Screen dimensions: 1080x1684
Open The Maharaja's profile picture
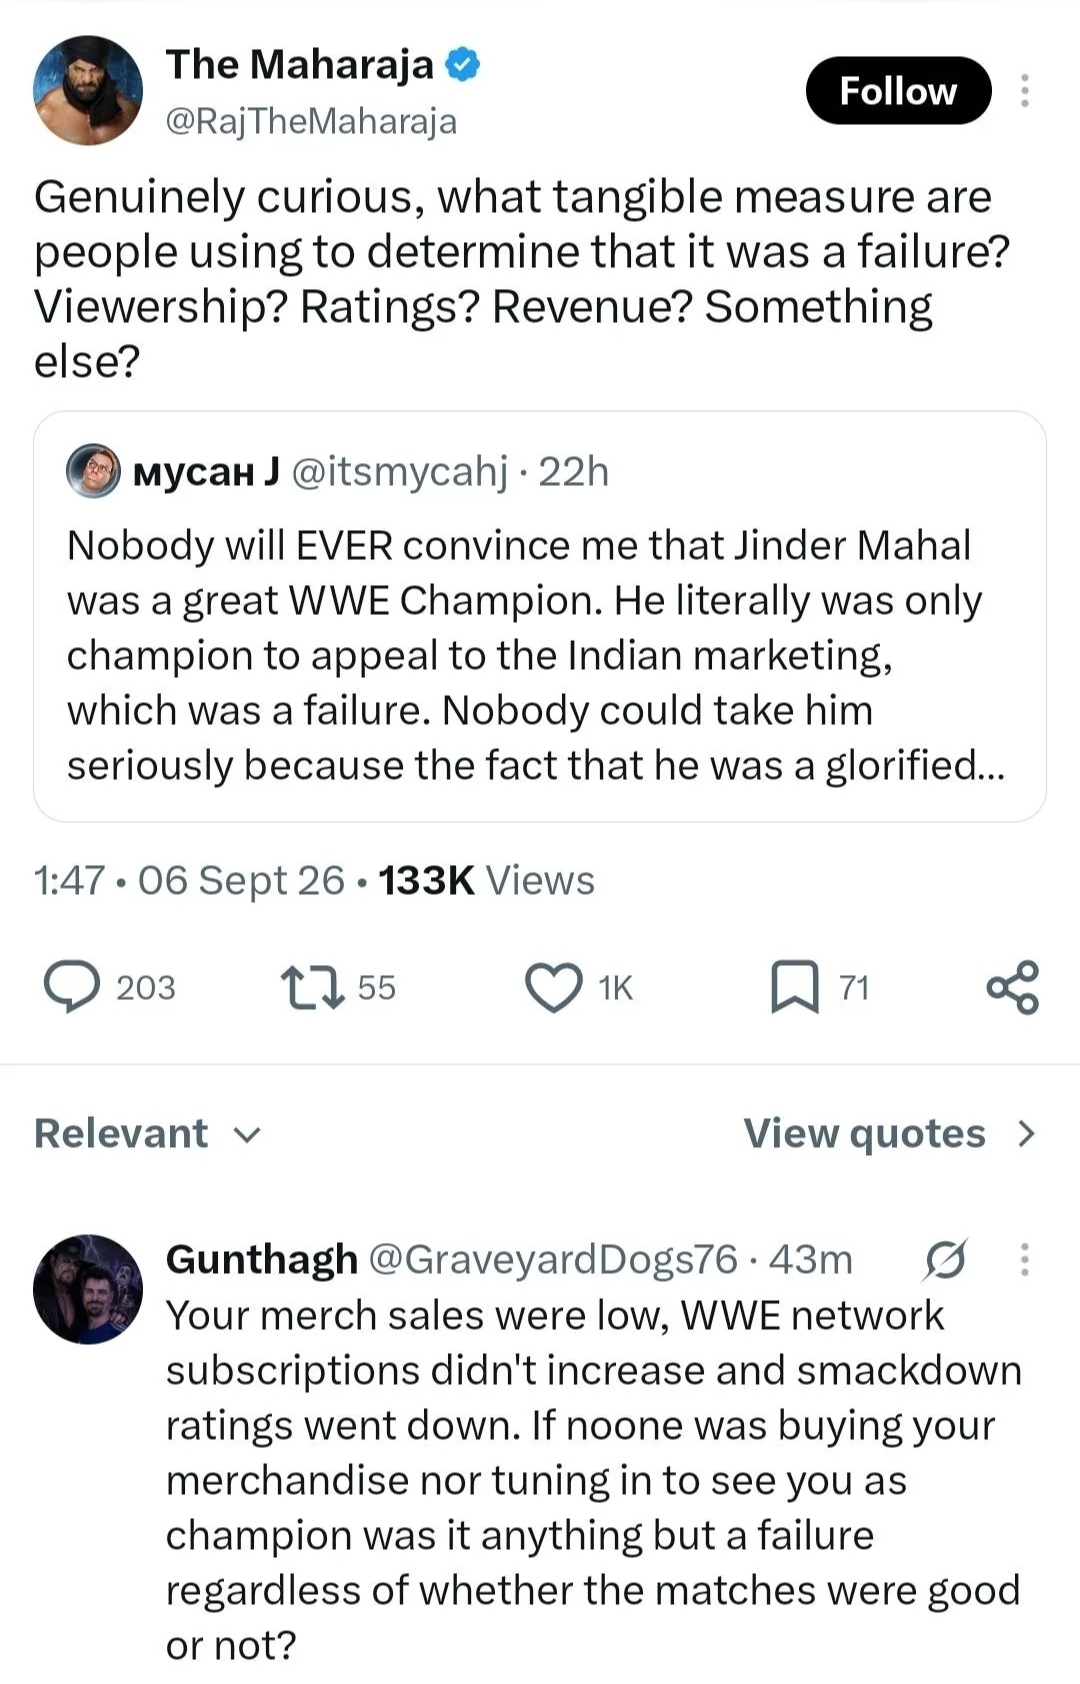coord(88,91)
